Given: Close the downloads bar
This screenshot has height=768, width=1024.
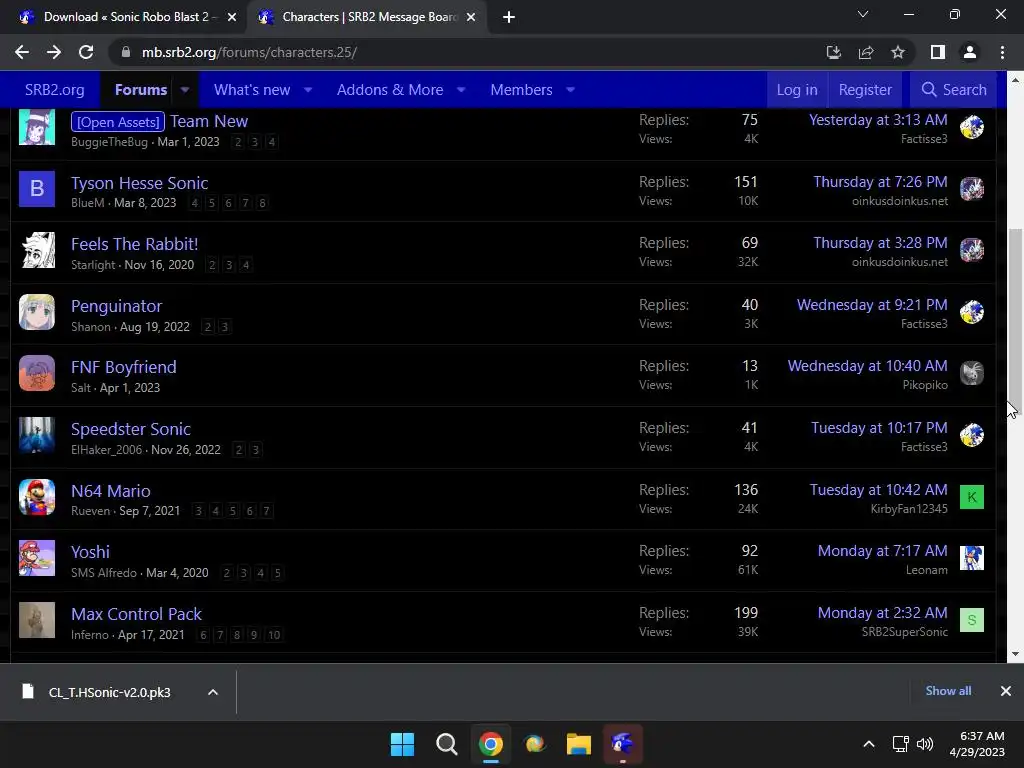Looking at the screenshot, I should pos(1006,691).
